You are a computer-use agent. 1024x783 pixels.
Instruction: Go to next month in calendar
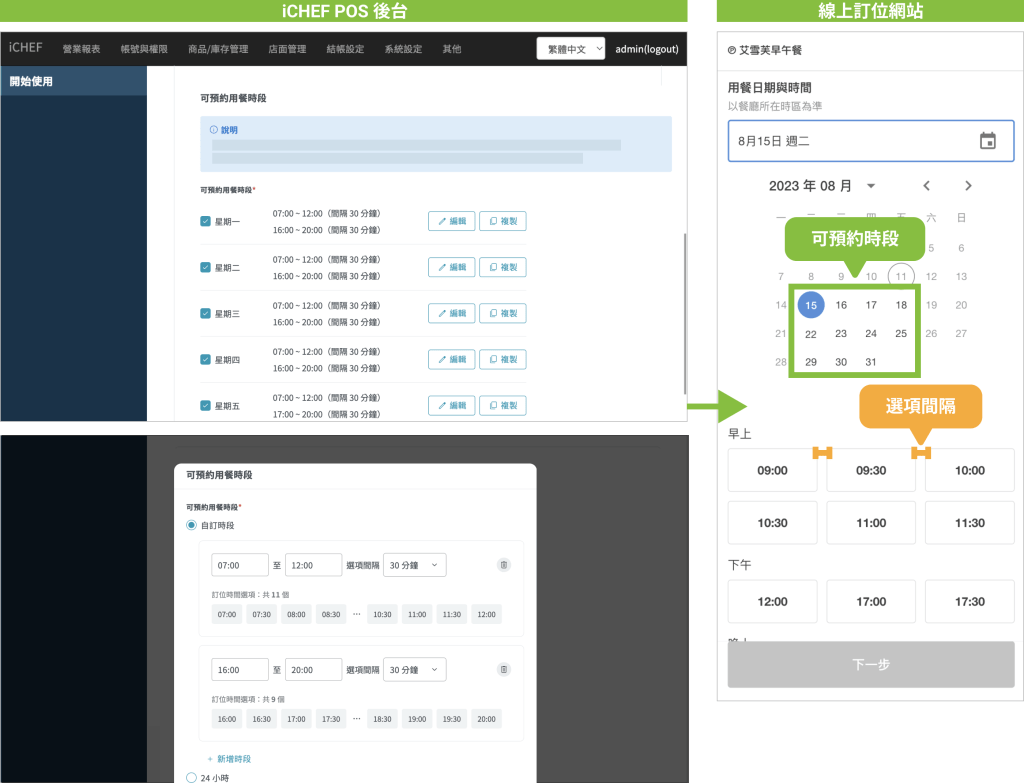click(967, 186)
